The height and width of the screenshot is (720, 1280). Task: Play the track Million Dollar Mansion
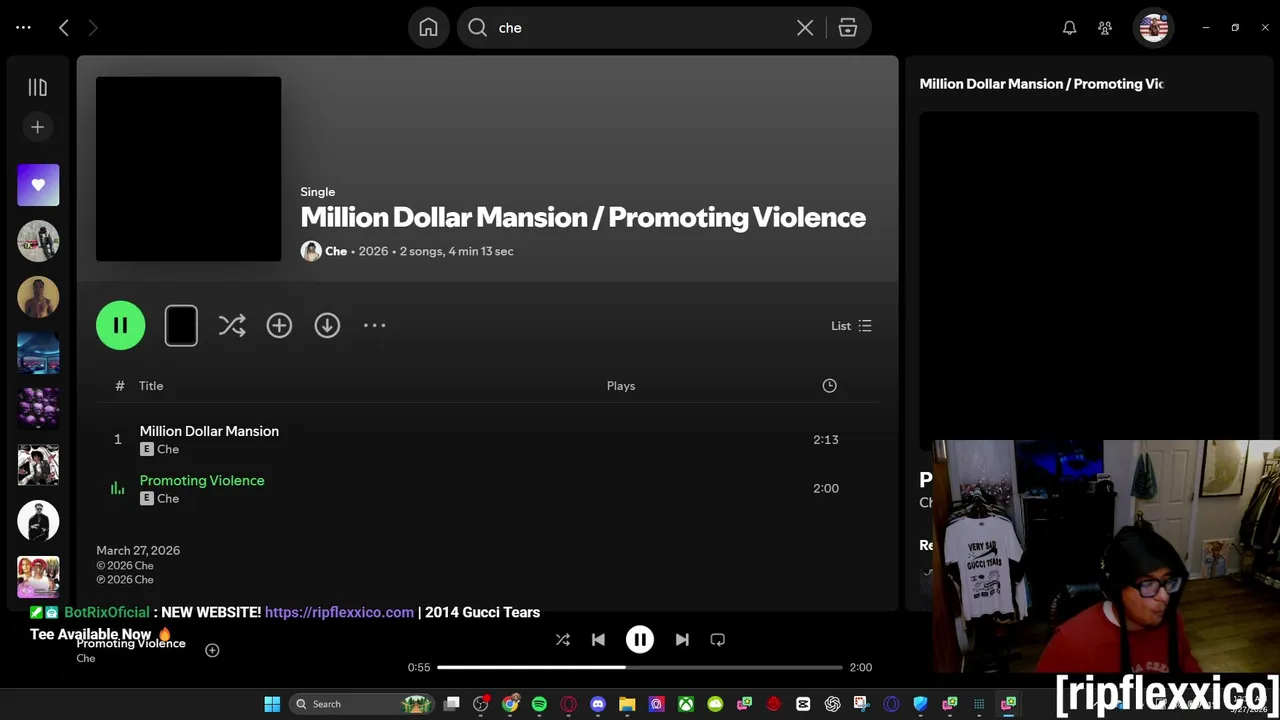tap(209, 431)
